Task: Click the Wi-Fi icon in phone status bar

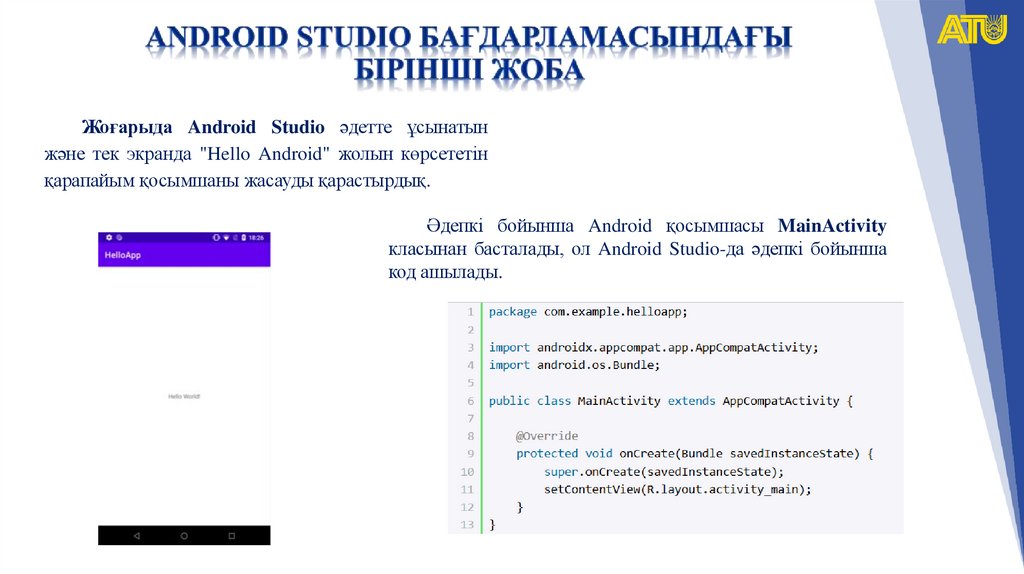Action: pyautogui.click(x=226, y=238)
